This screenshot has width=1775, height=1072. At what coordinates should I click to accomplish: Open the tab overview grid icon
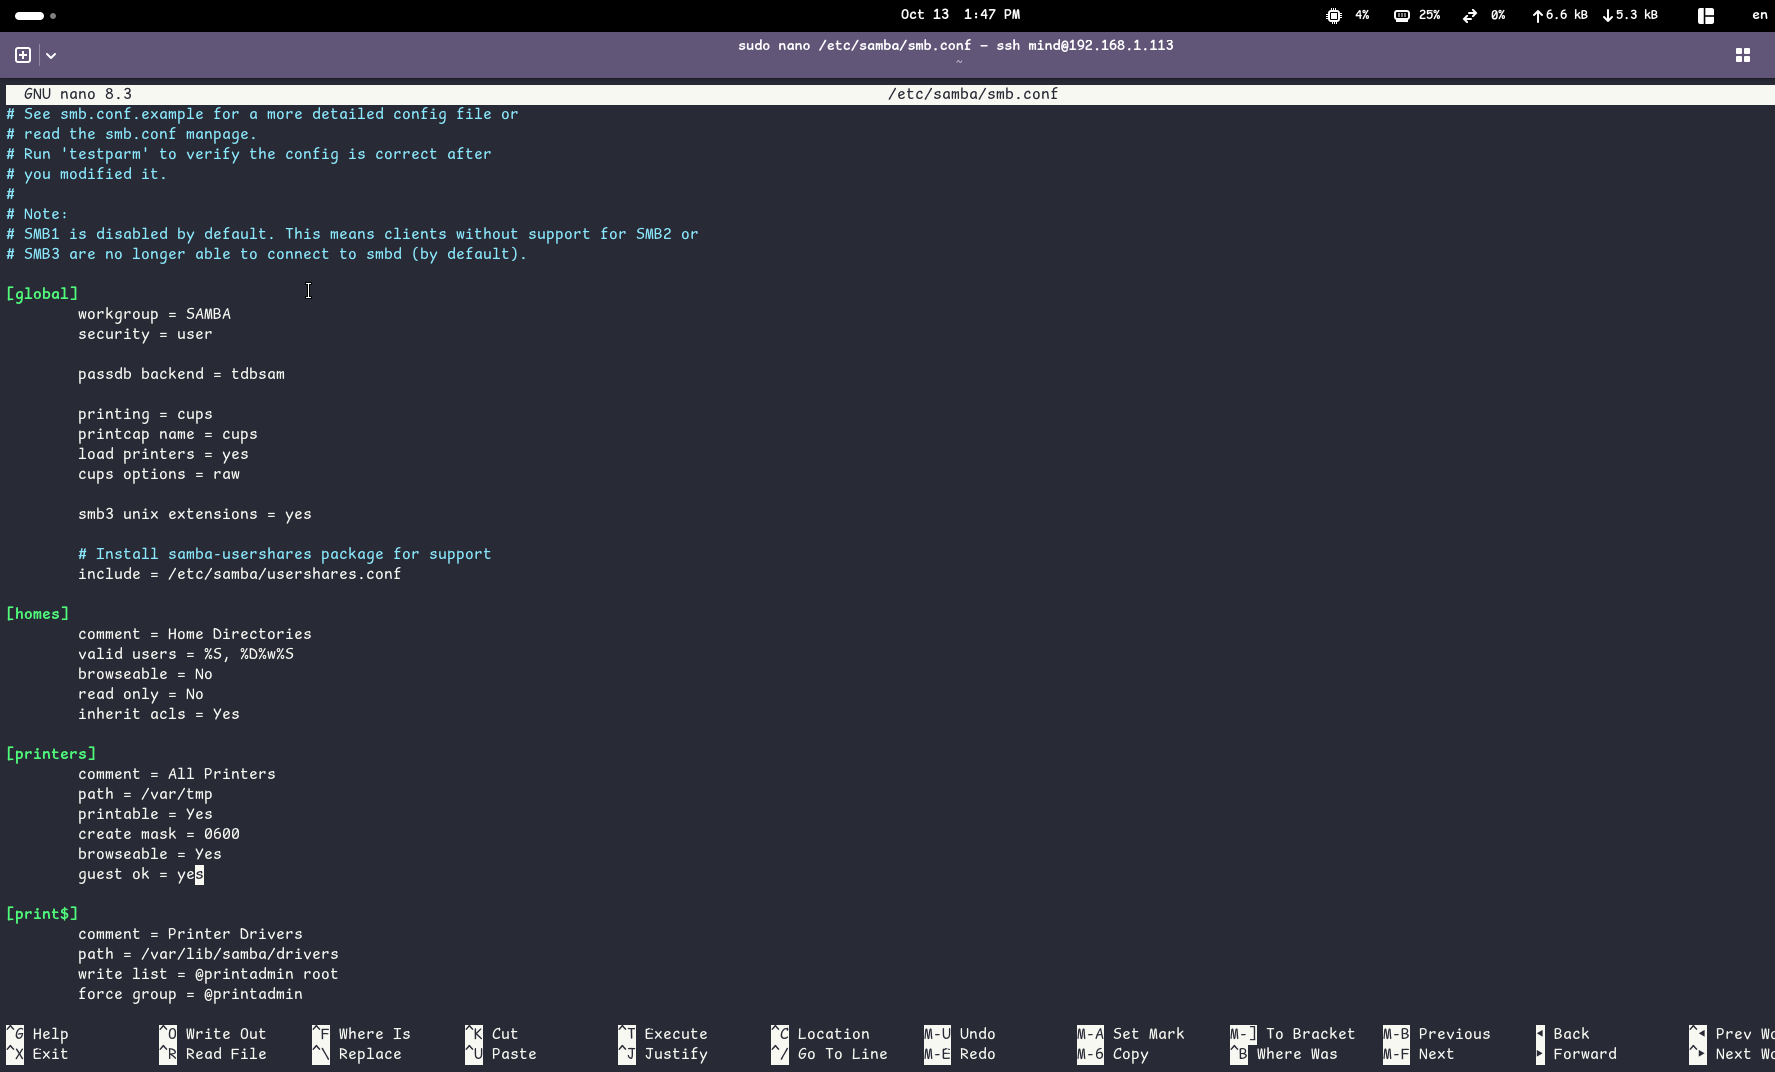(1742, 55)
